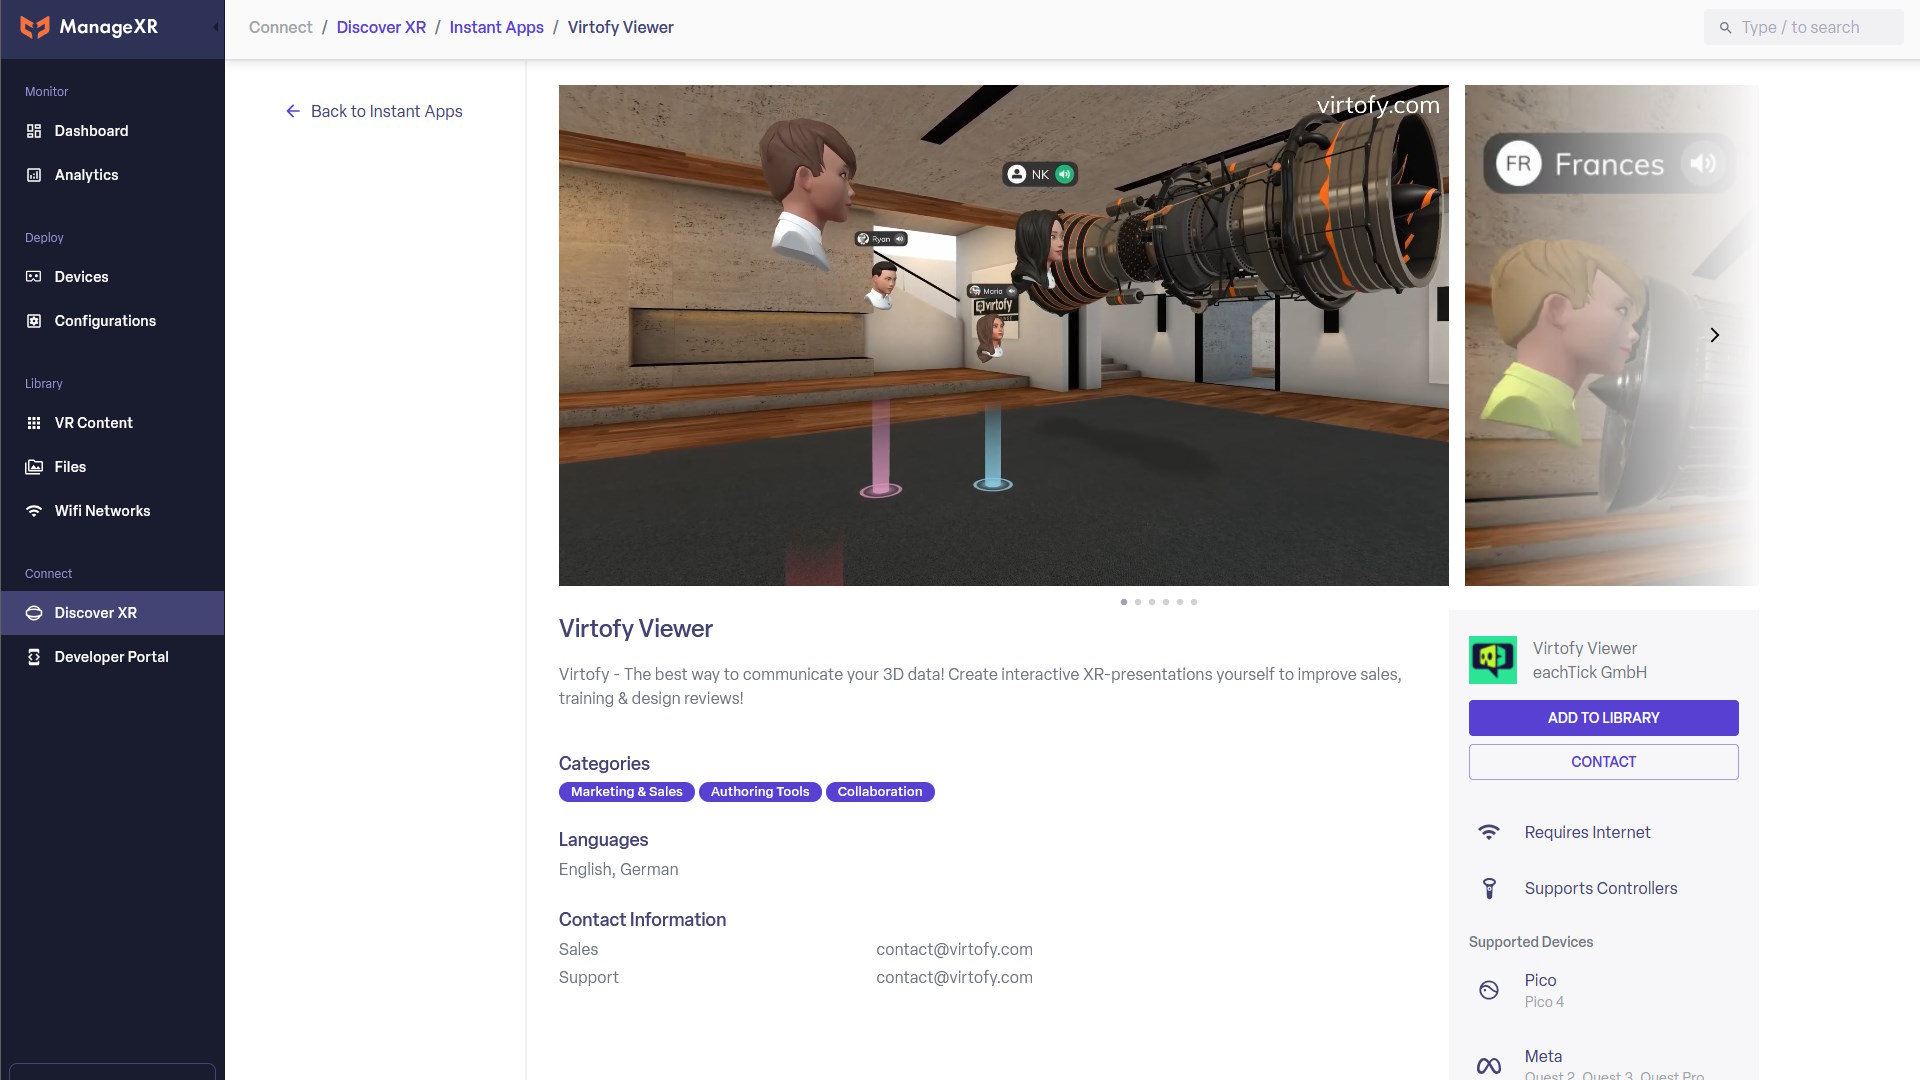This screenshot has width=1920, height=1080.
Task: Click the Devices headset icon
Action: [x=34, y=277]
